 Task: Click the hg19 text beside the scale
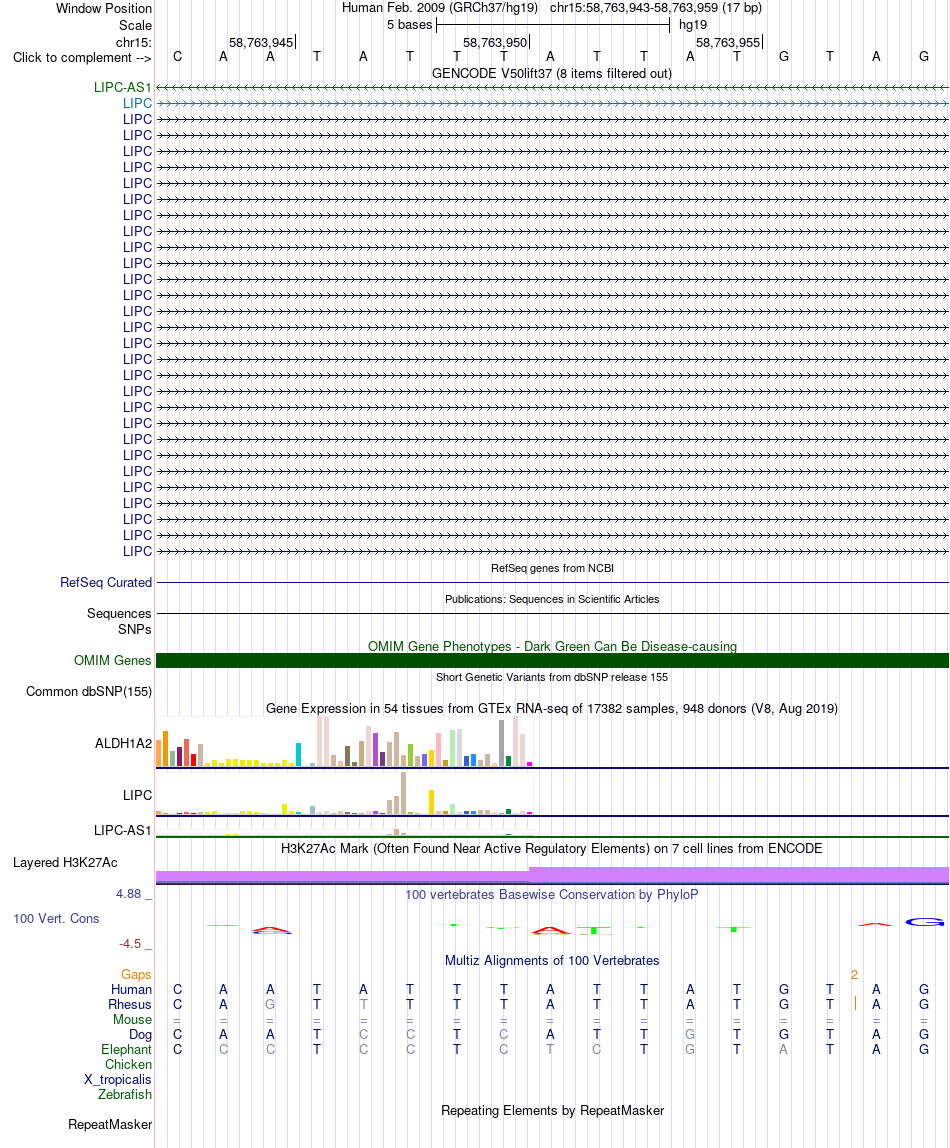692,25
